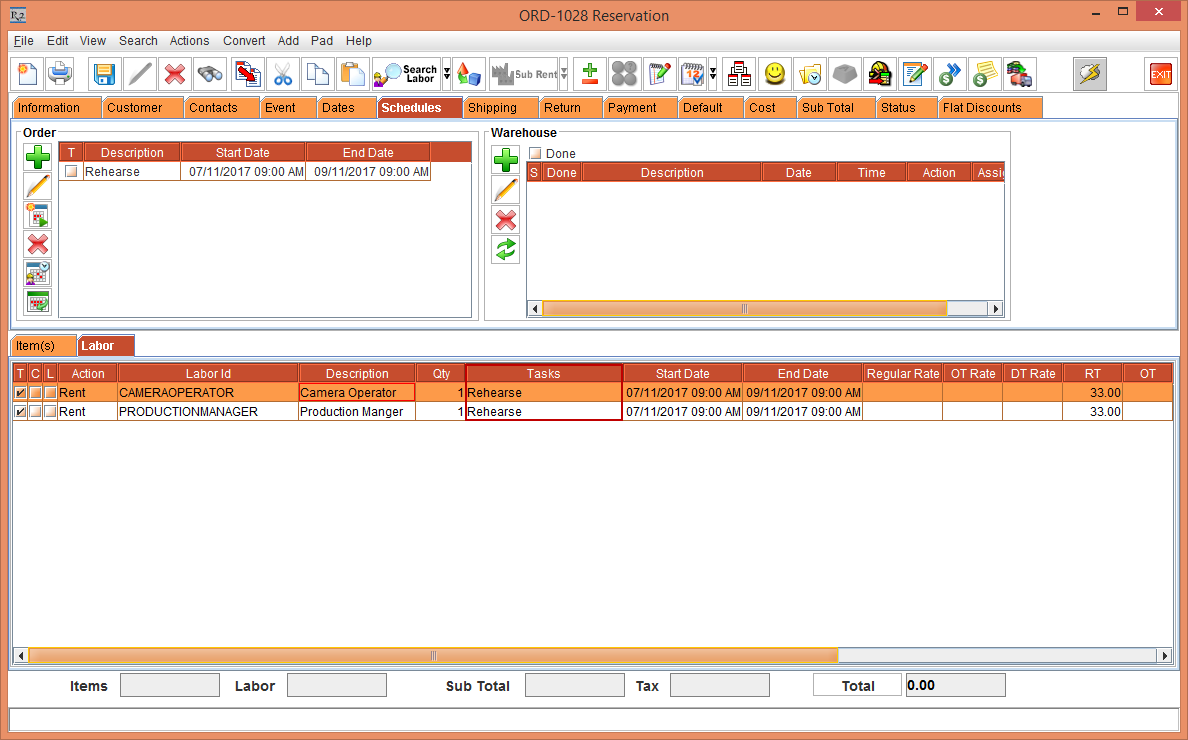Image resolution: width=1188 pixels, height=740 pixels.
Task: Click the Regular Rate column header
Action: (x=902, y=373)
